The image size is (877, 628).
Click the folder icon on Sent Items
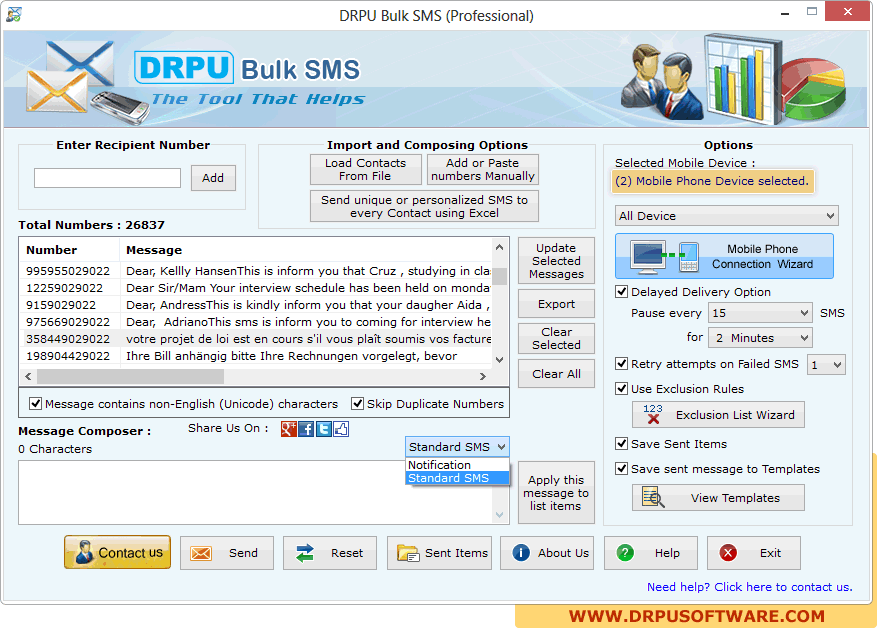coord(408,553)
